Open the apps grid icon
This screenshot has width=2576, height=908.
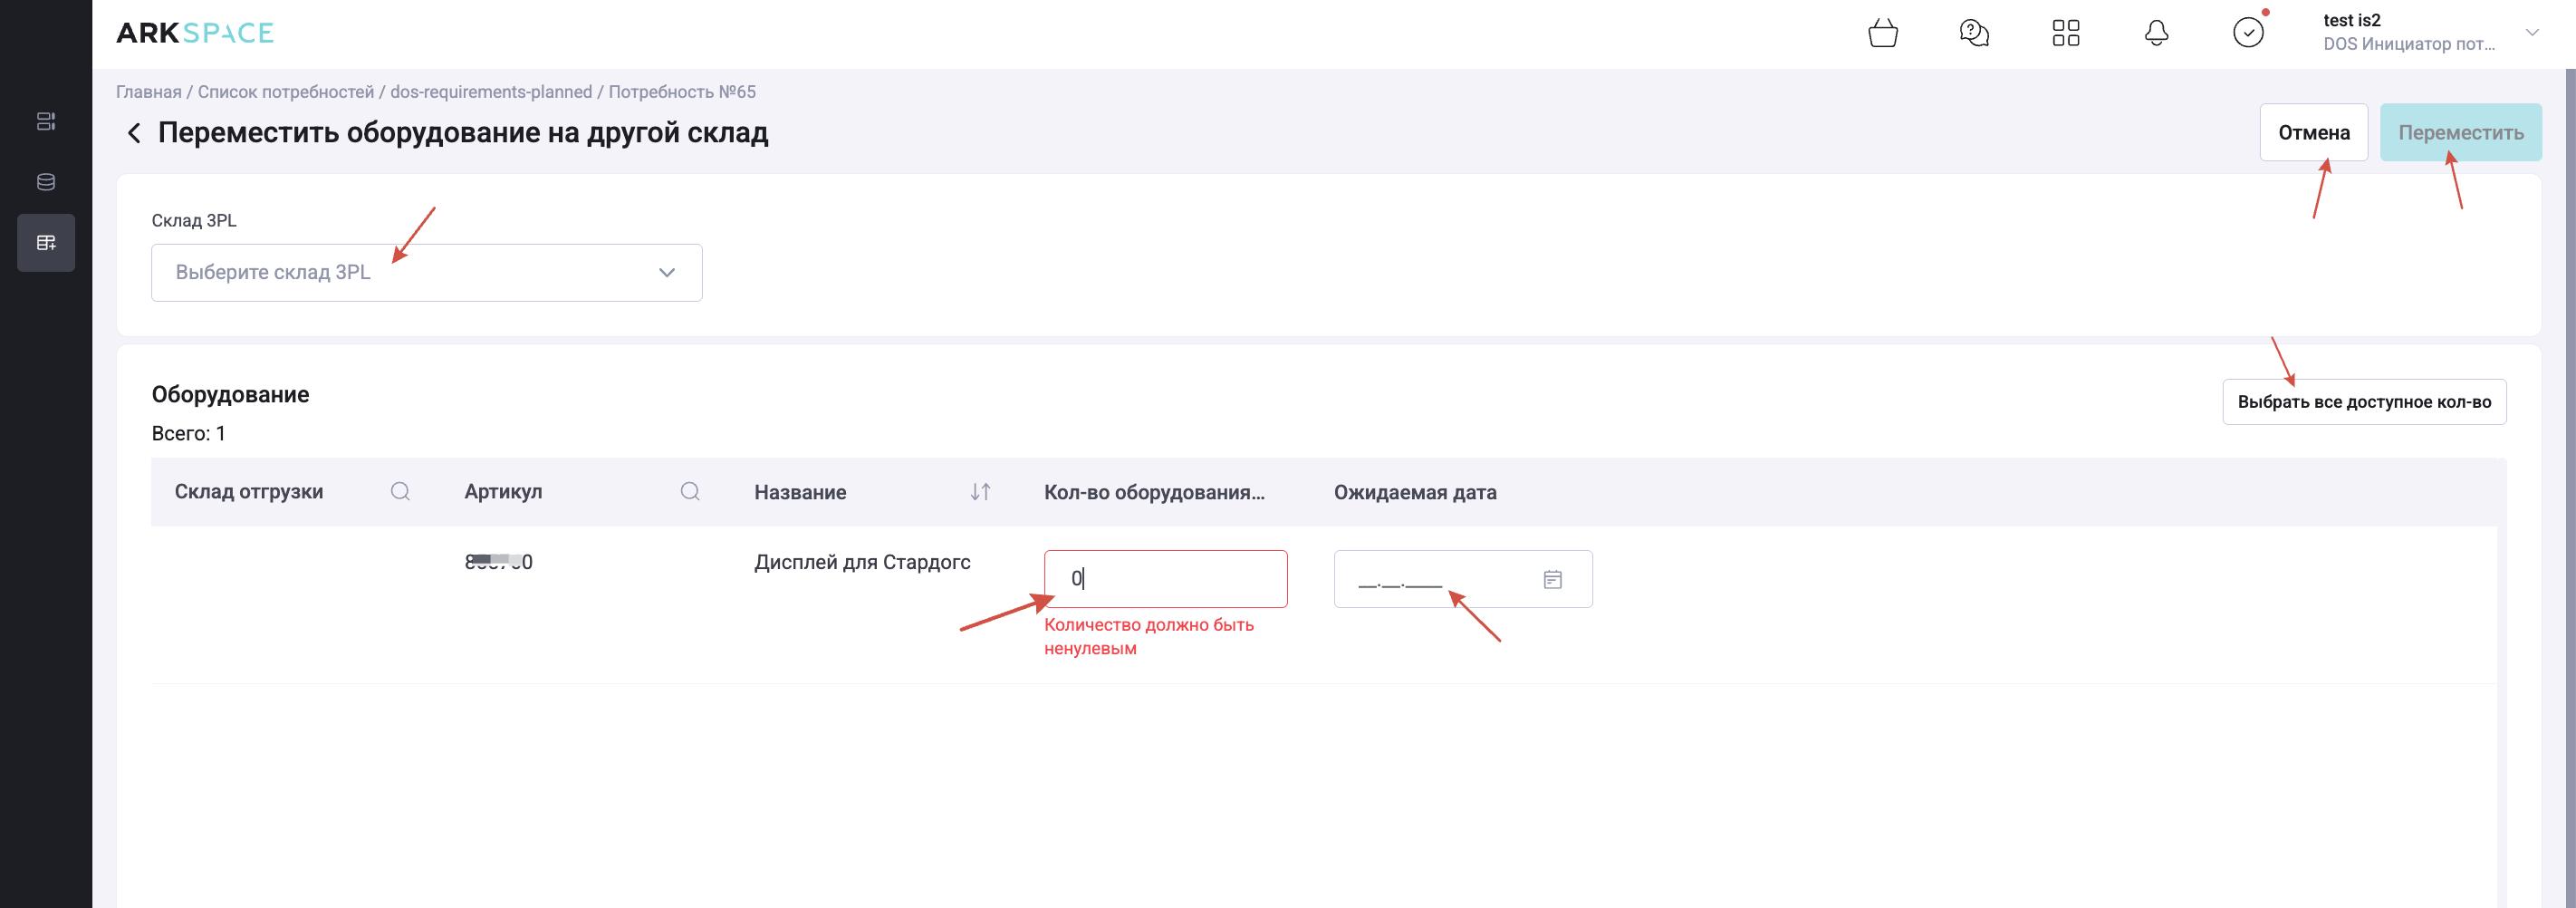(x=2065, y=33)
